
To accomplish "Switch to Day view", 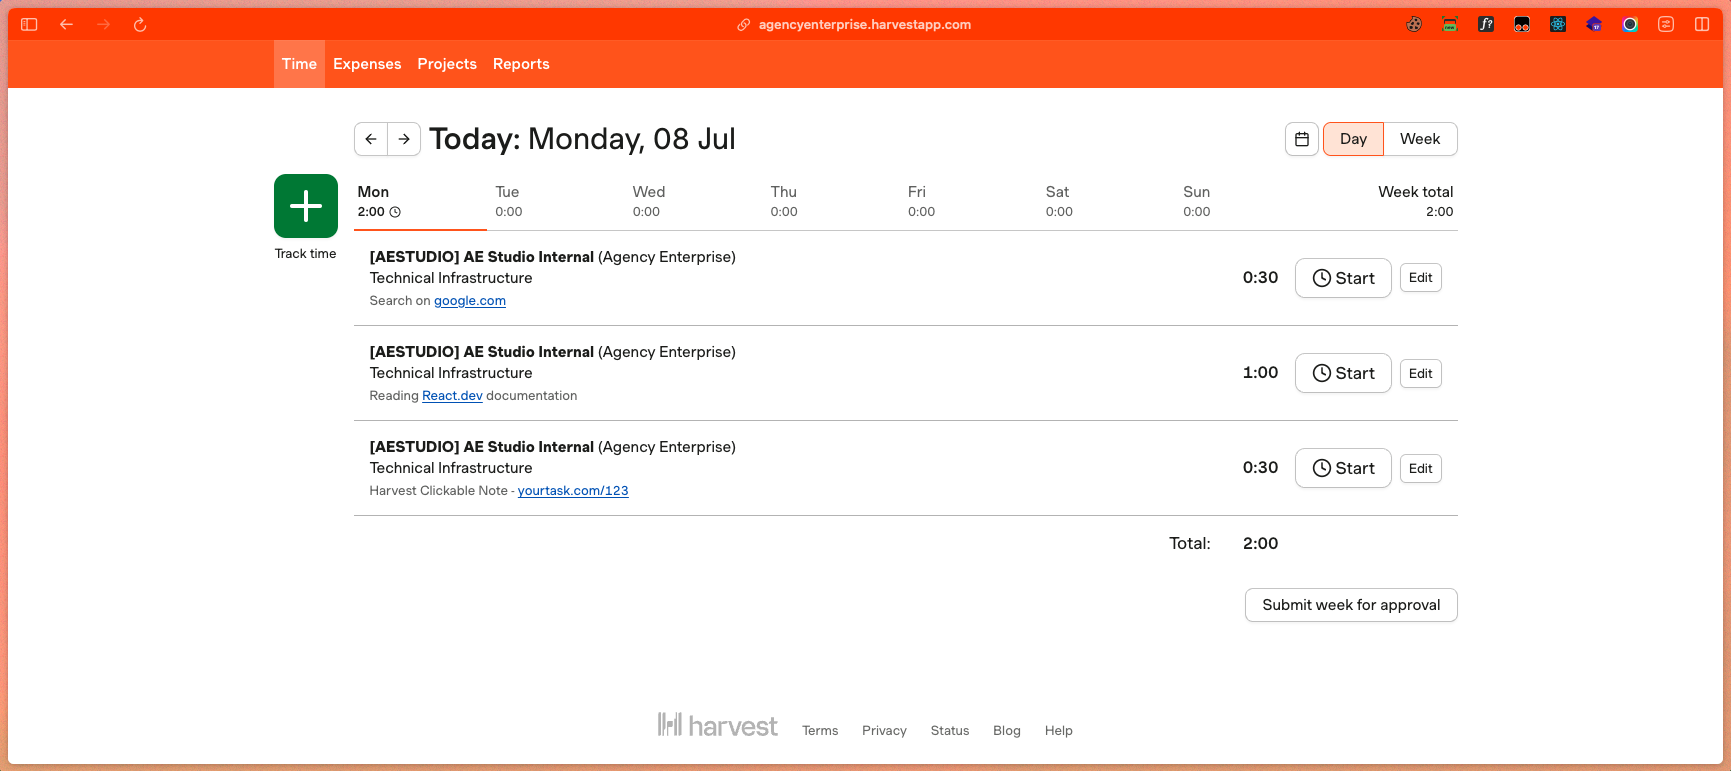I will coord(1353,139).
